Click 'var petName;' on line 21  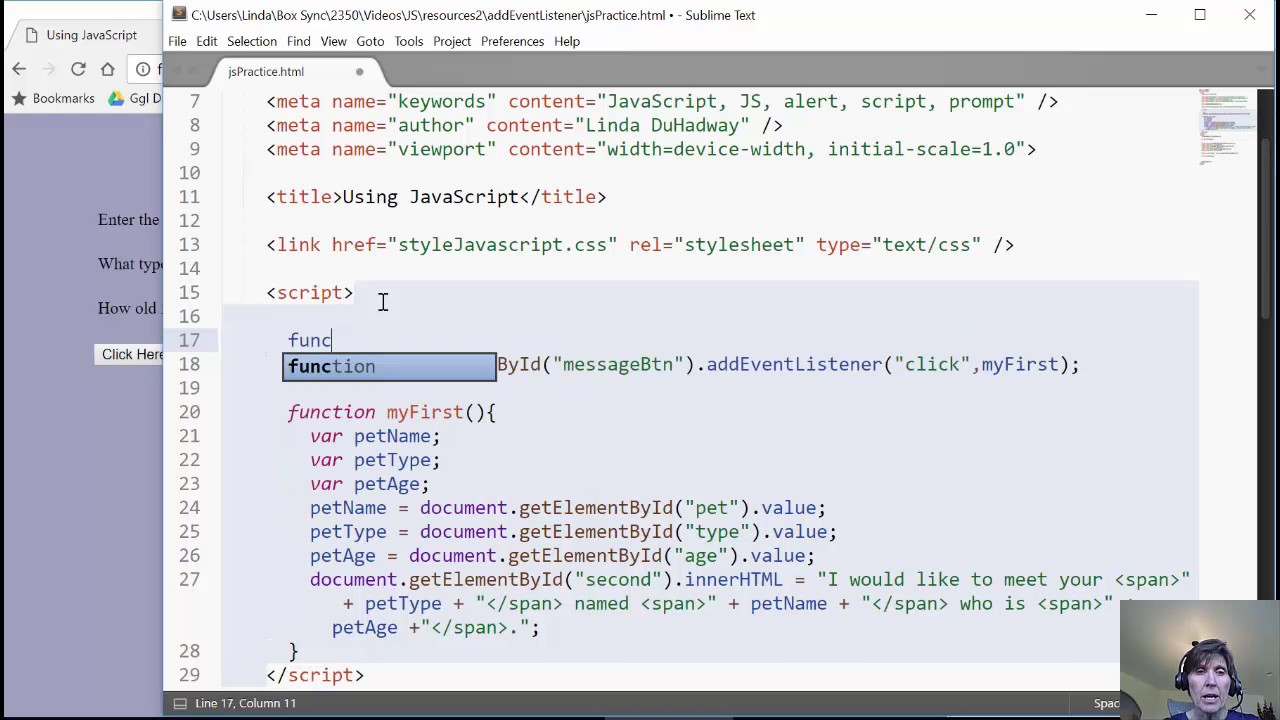coord(375,436)
